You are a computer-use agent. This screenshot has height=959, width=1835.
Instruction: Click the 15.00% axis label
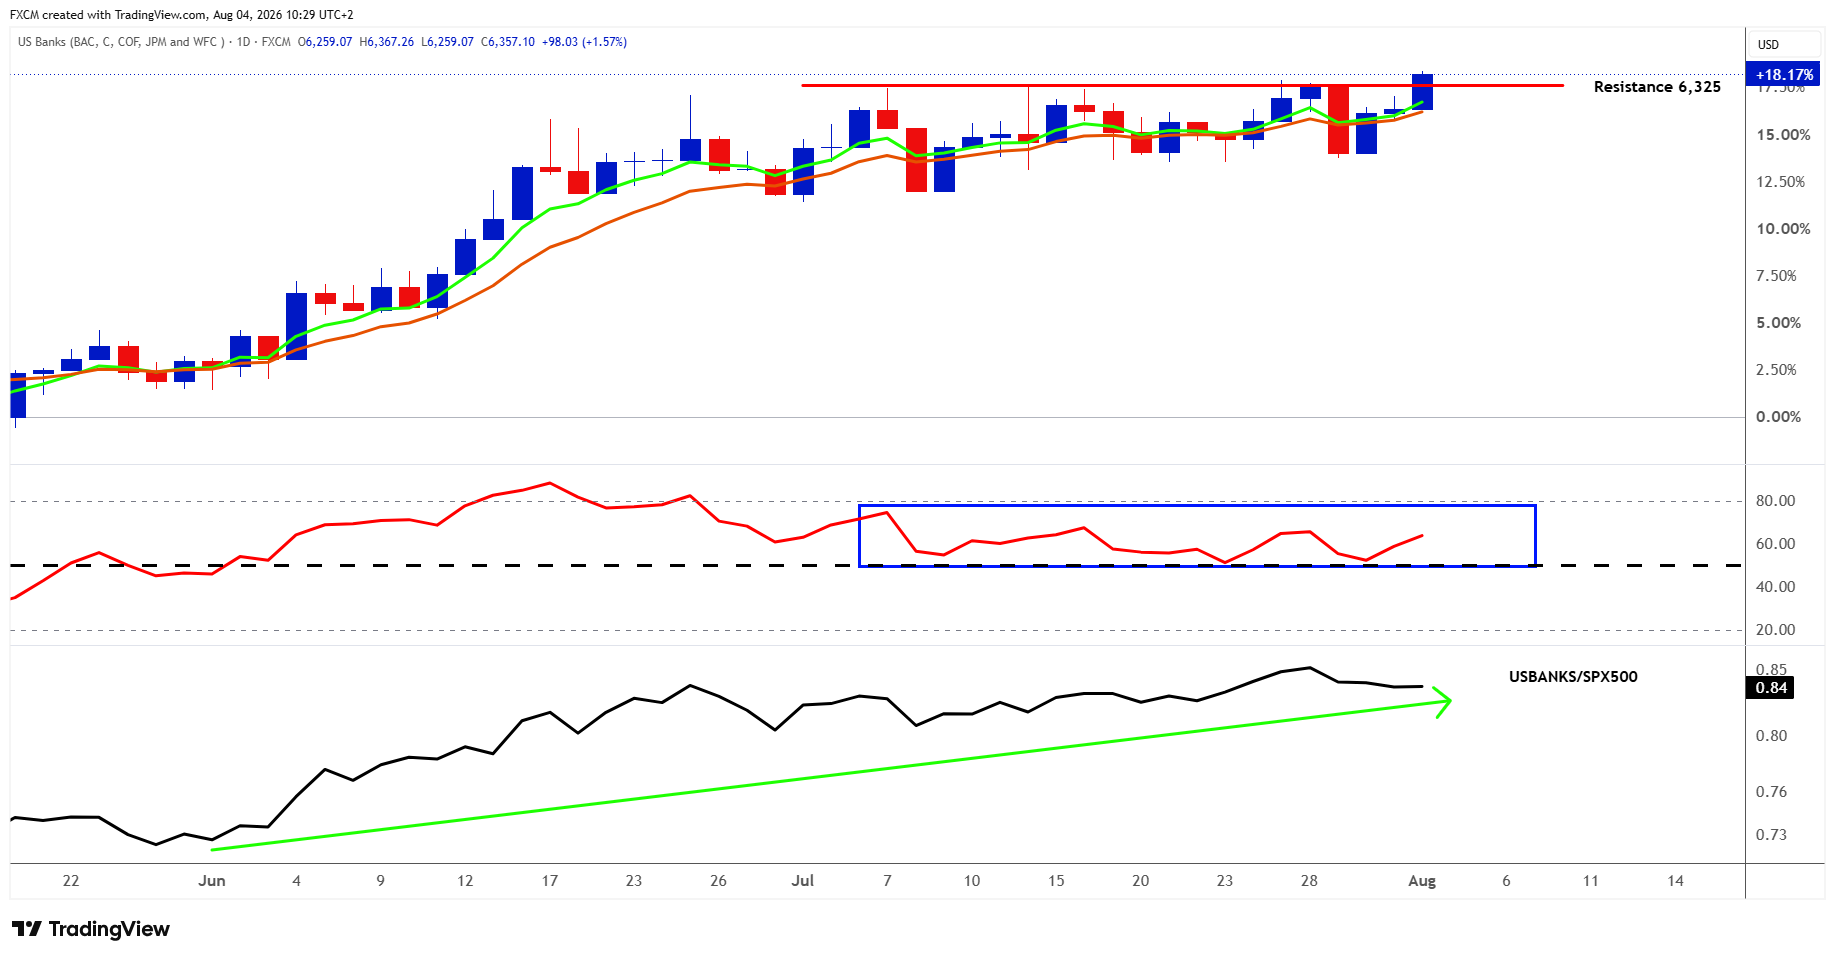pos(1783,135)
